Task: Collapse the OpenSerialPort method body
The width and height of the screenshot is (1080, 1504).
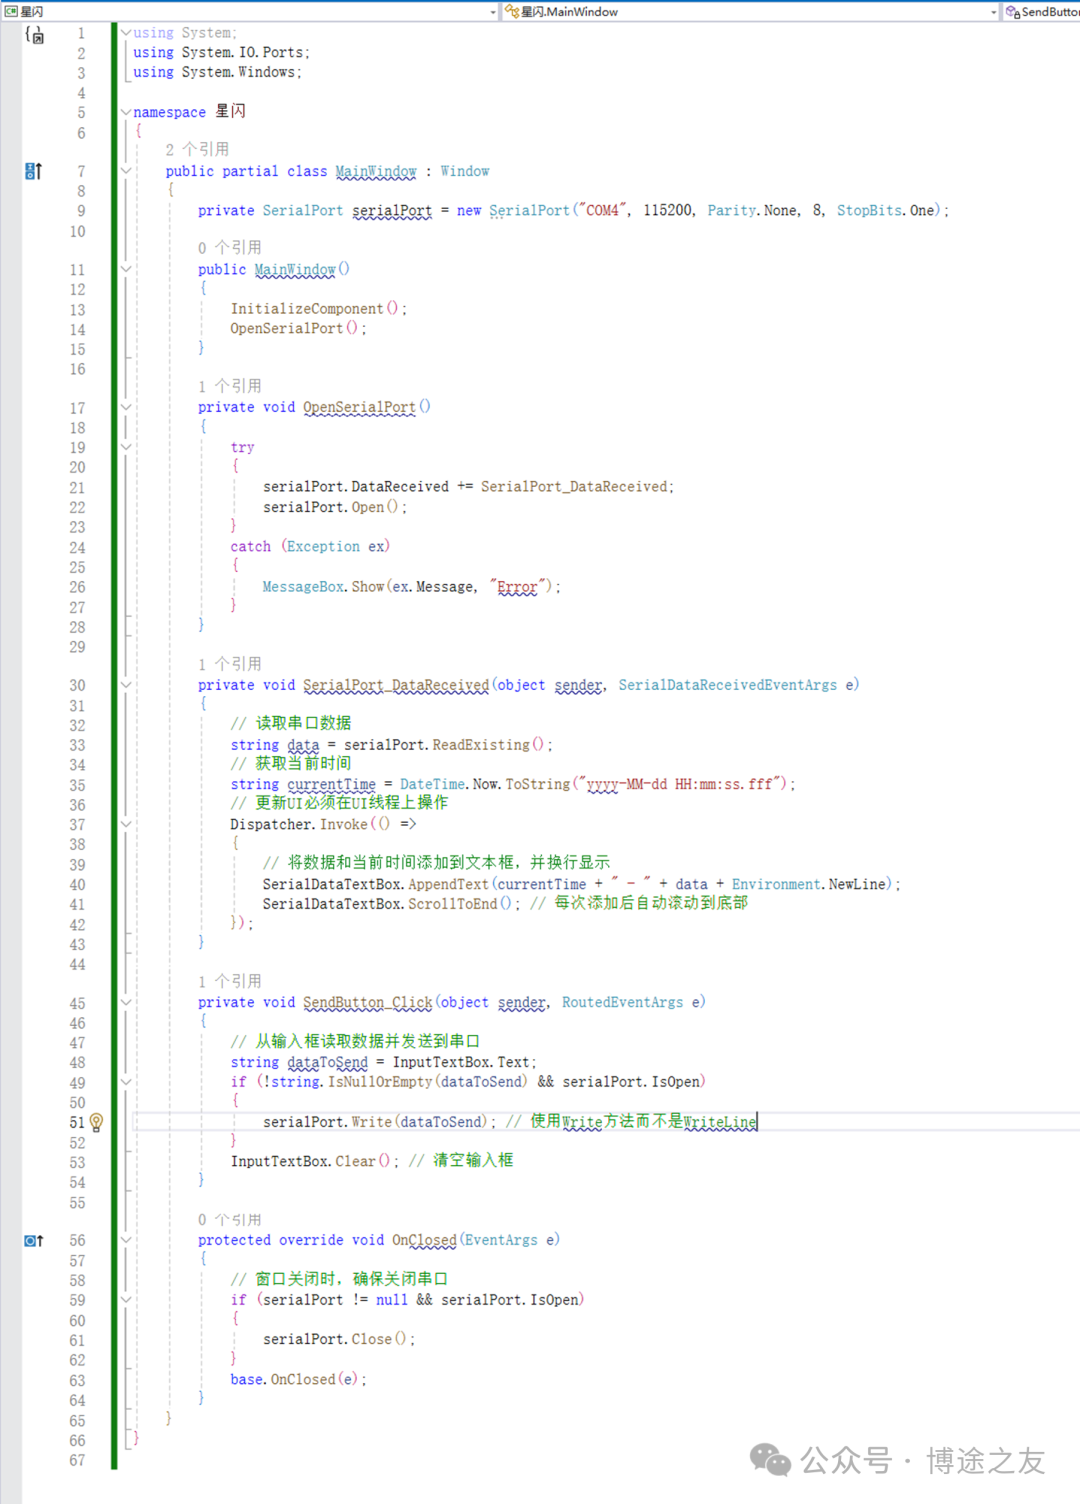Action: 125,407
